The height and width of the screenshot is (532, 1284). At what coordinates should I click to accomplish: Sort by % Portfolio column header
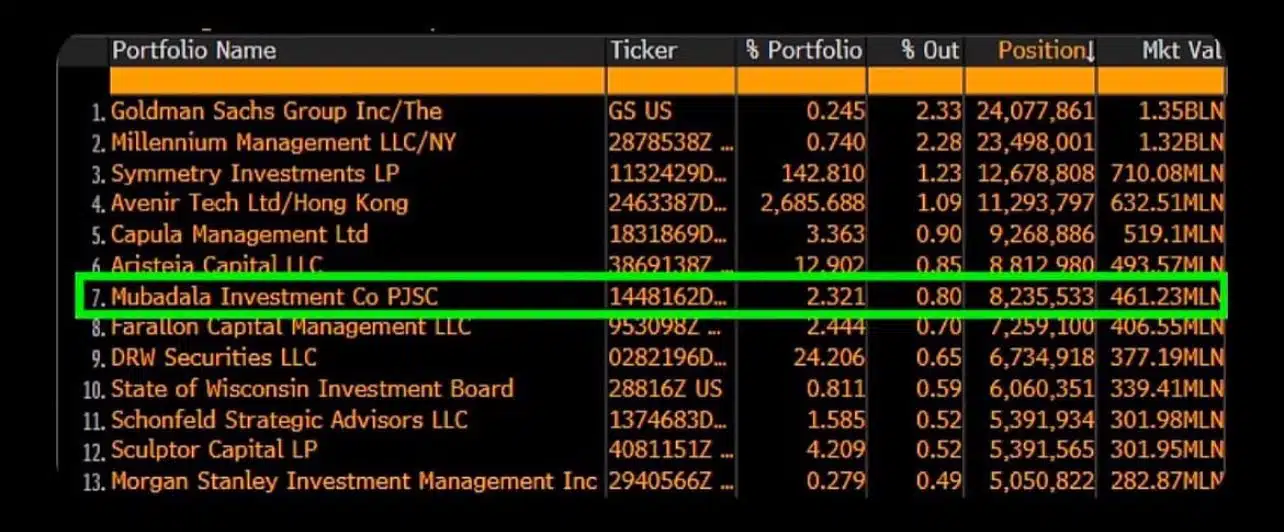(803, 51)
